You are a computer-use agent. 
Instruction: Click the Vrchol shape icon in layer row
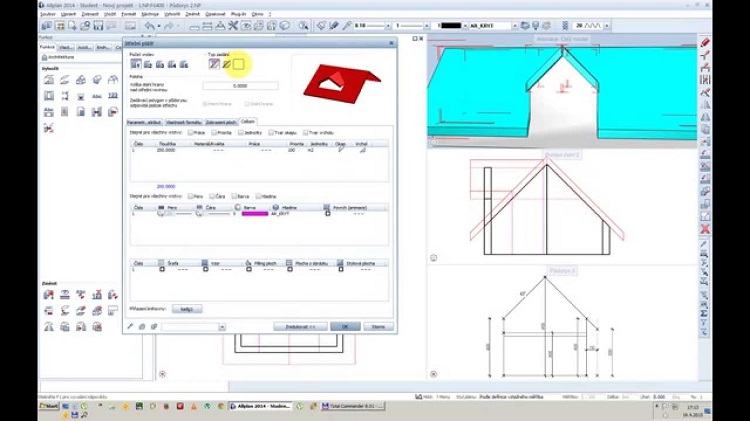363,150
